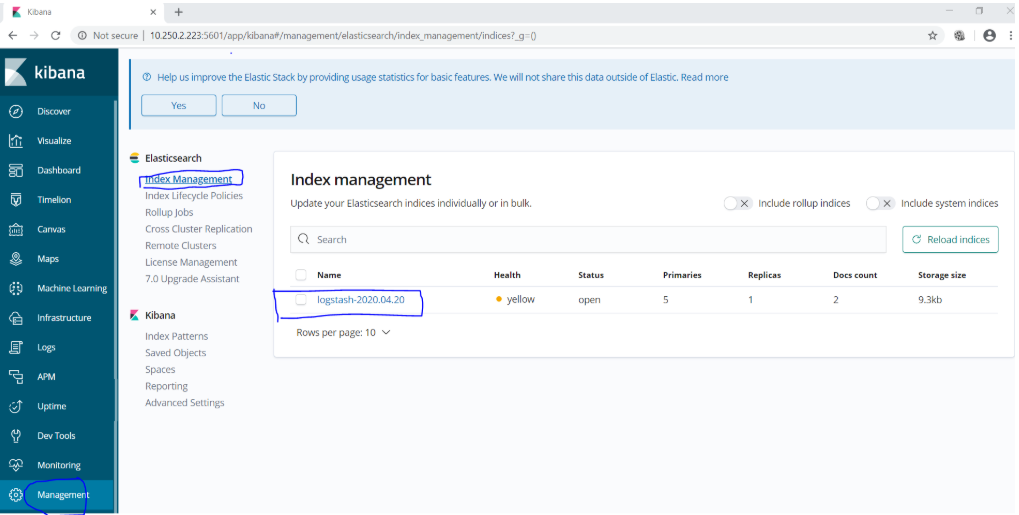
Task: Open License Management
Action: point(191,262)
